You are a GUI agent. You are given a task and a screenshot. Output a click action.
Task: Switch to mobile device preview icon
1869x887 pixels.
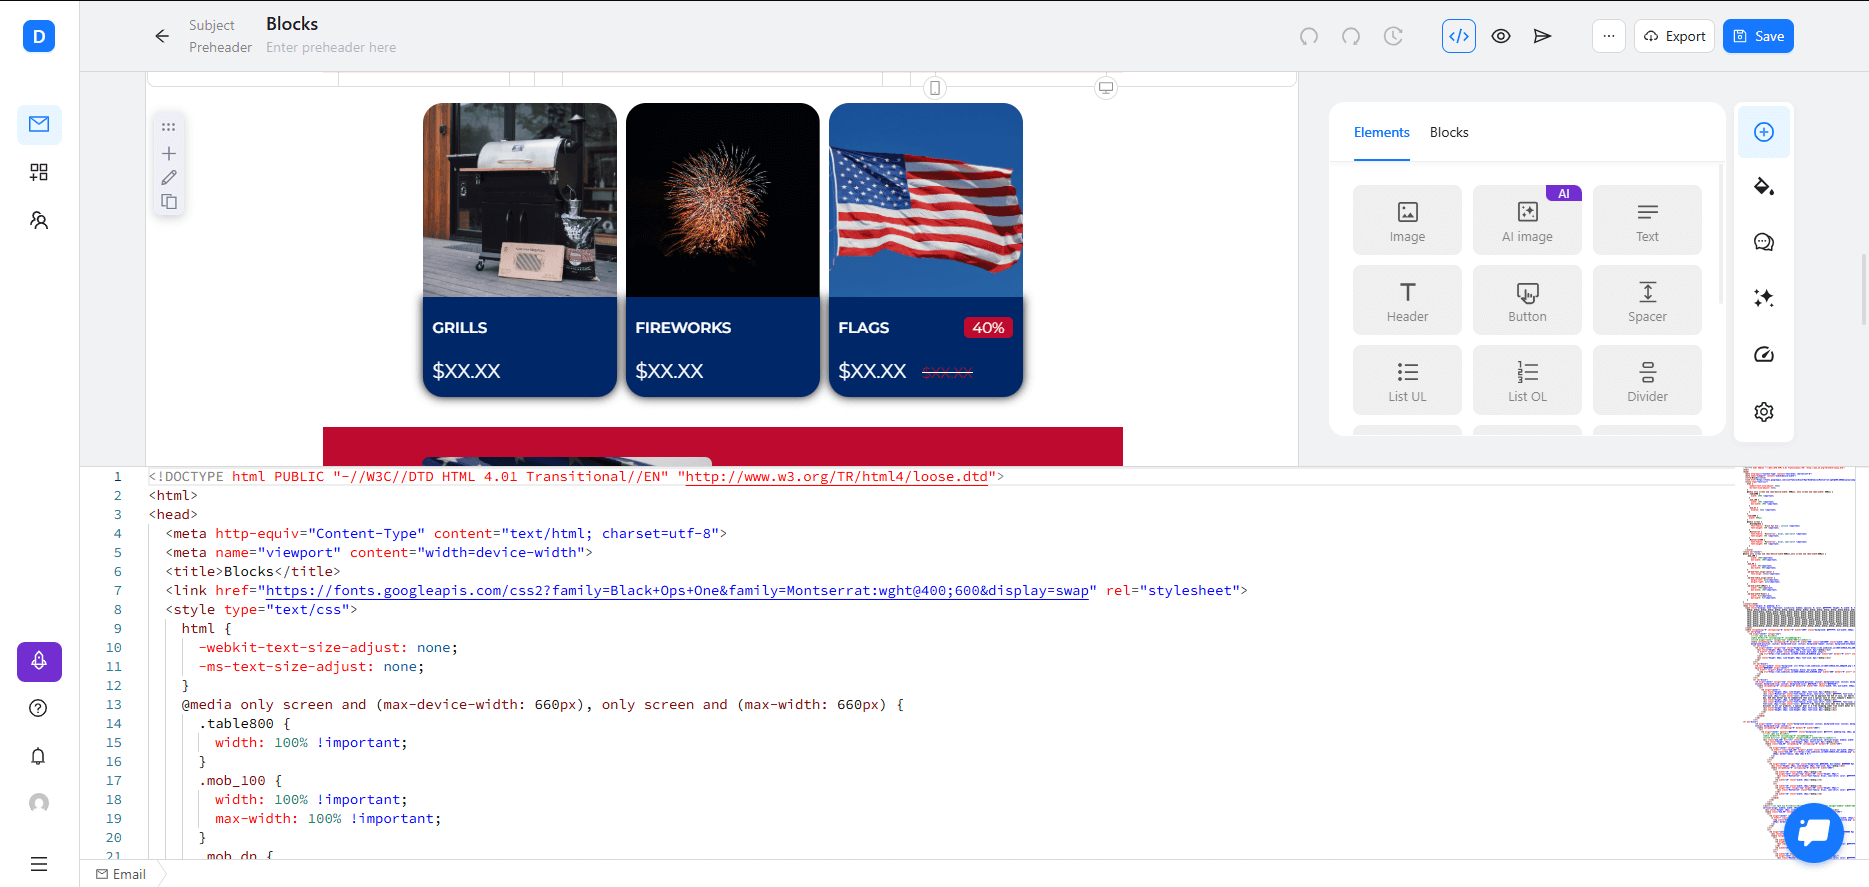(x=935, y=88)
